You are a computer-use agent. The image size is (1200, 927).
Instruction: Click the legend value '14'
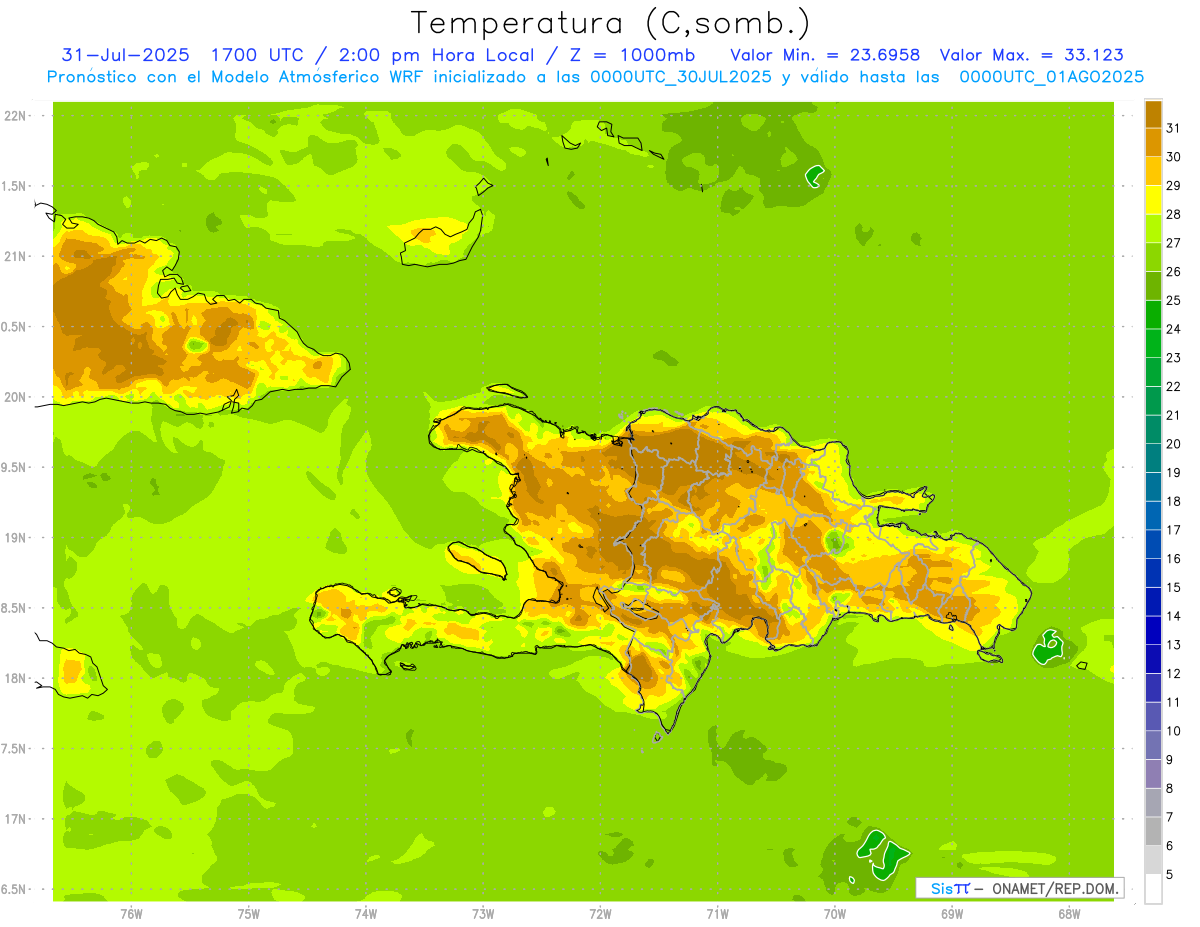(x=1174, y=616)
